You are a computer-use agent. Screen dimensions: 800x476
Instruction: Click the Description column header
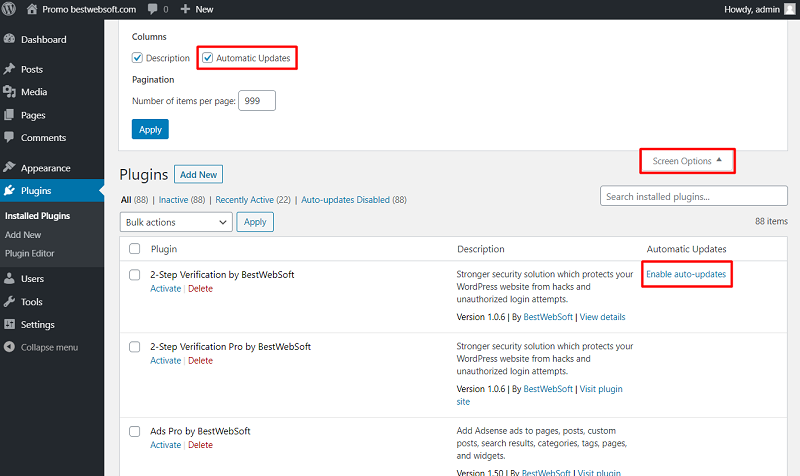(481, 249)
